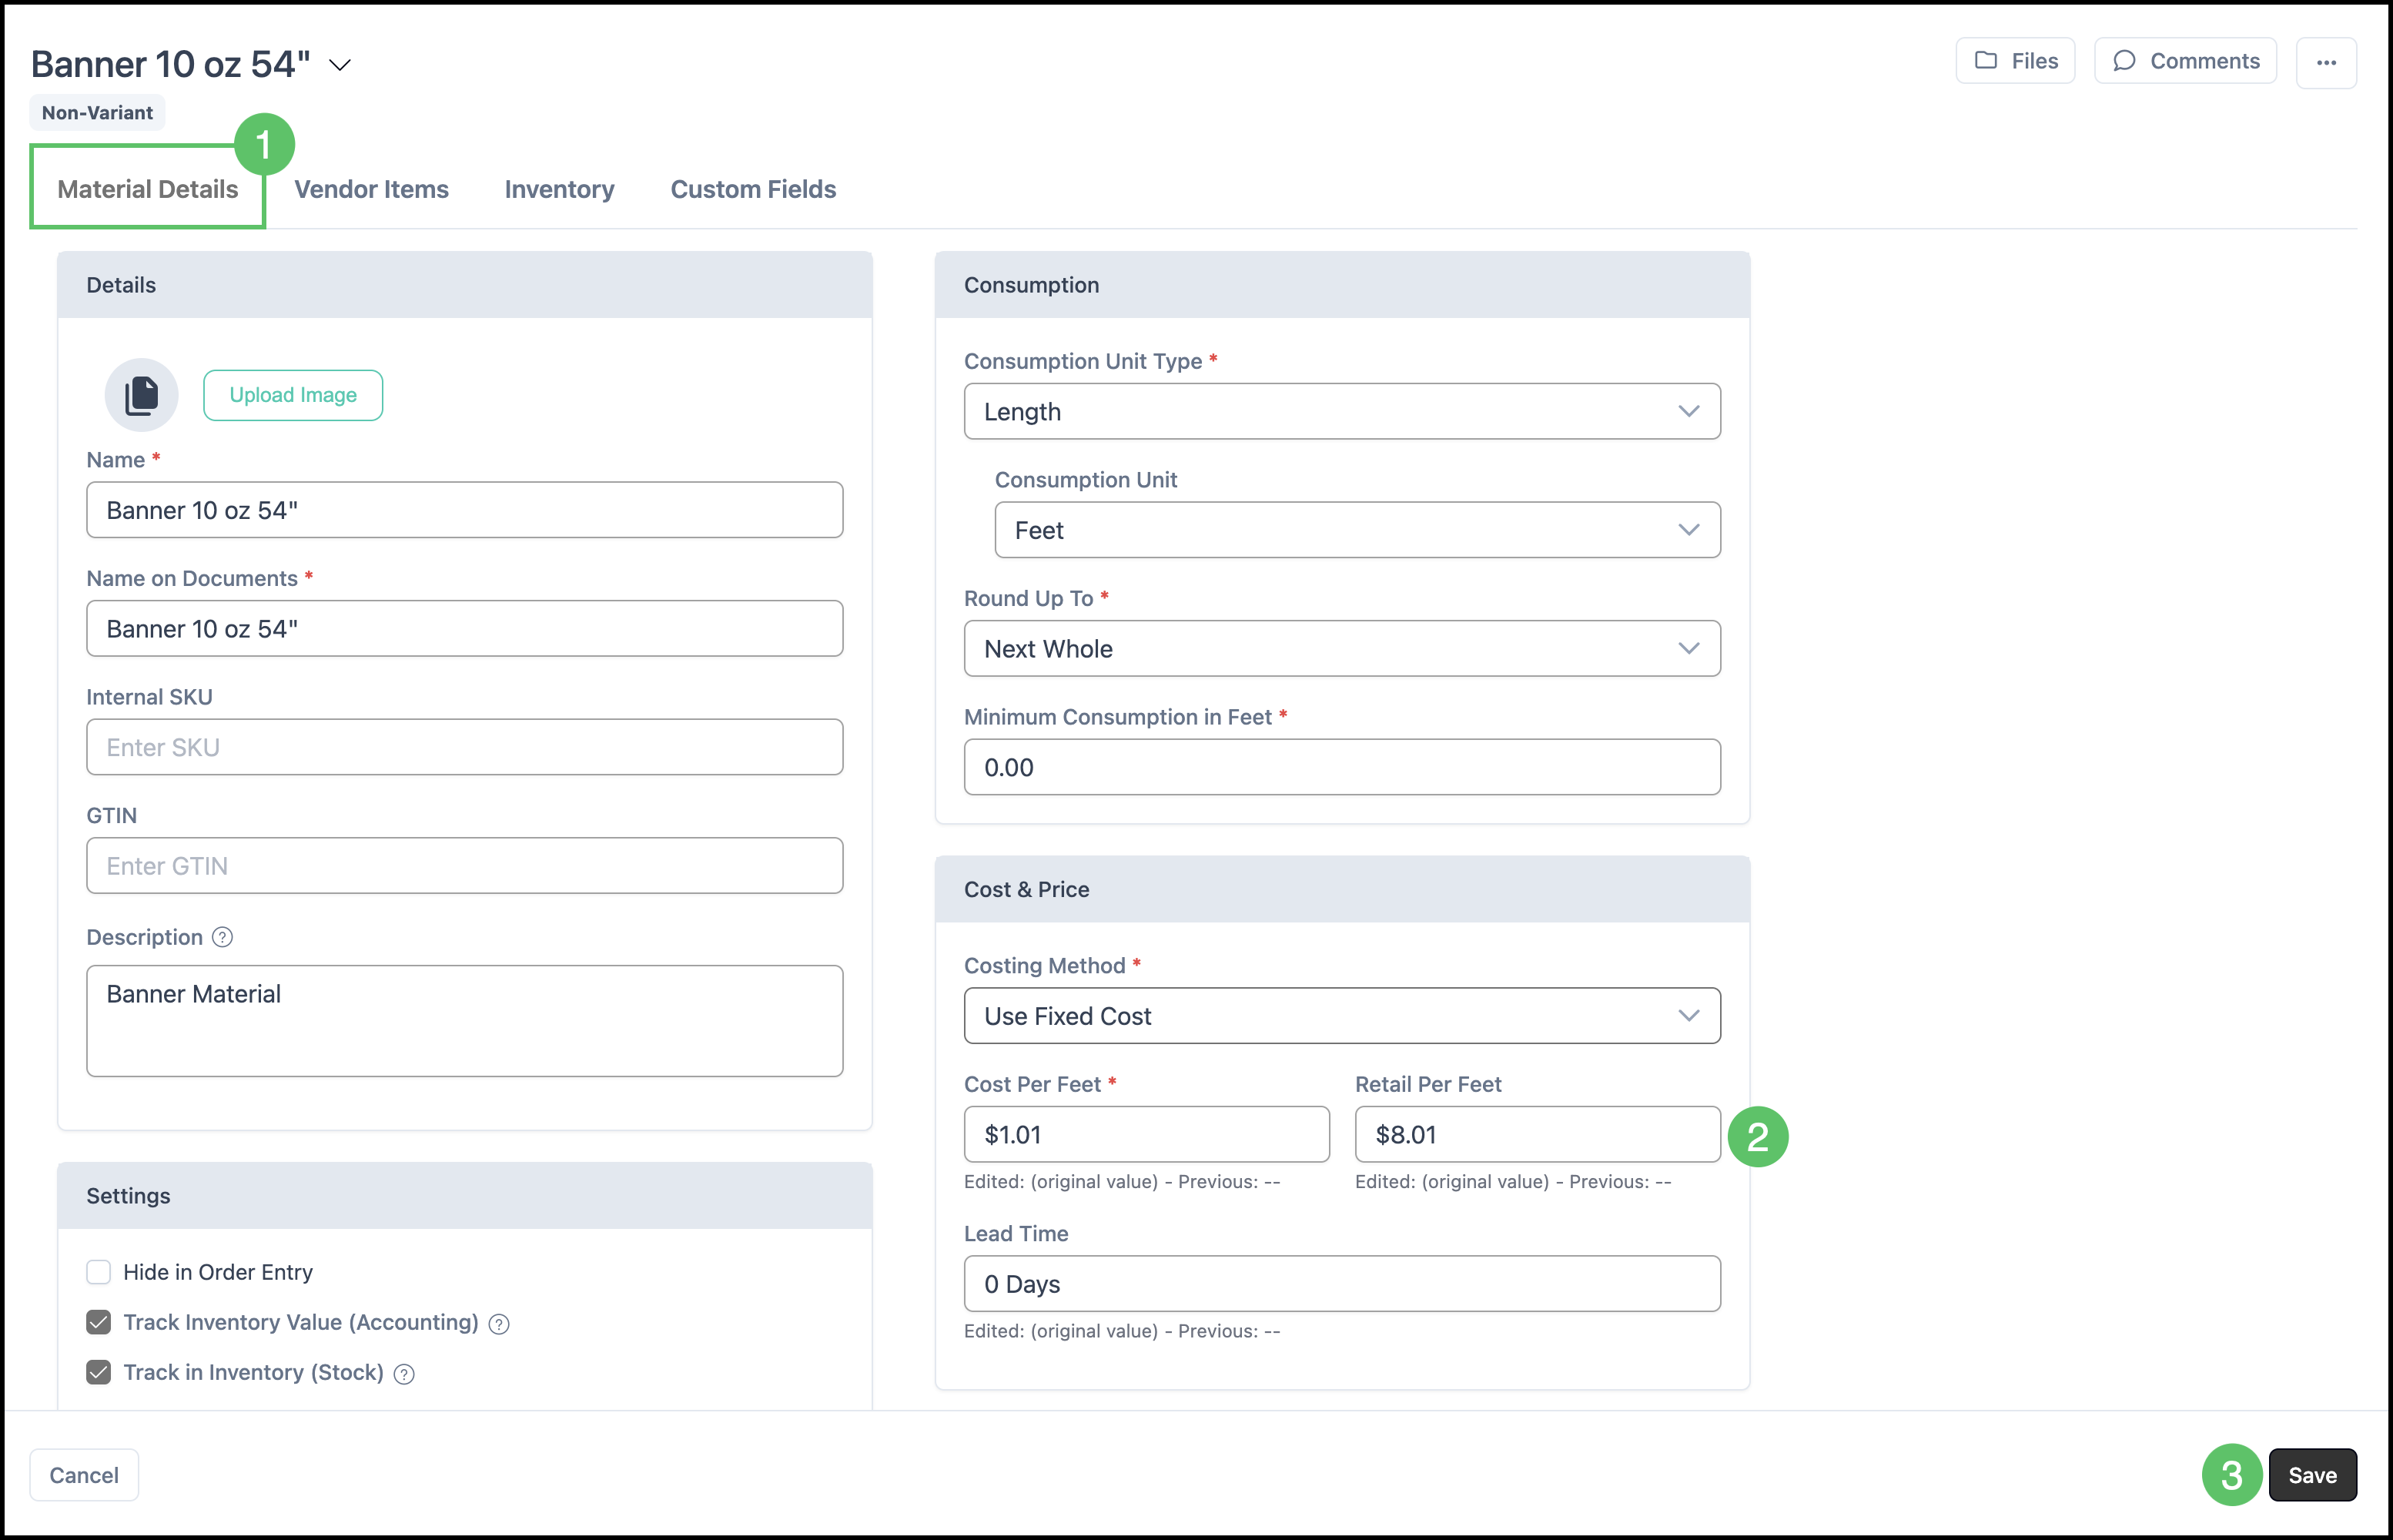Click the material image placeholder icon

141,395
